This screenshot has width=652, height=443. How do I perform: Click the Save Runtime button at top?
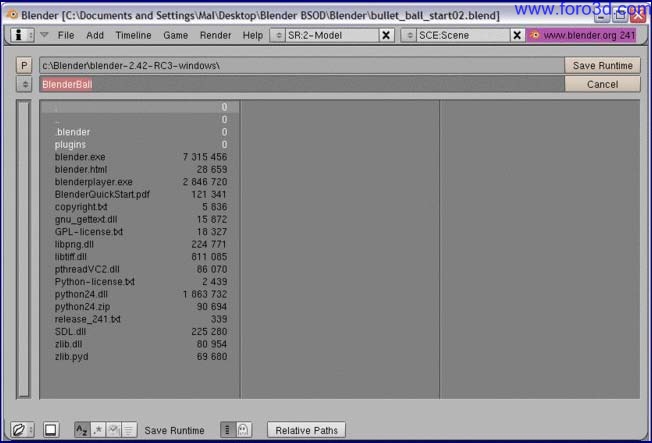(x=603, y=66)
